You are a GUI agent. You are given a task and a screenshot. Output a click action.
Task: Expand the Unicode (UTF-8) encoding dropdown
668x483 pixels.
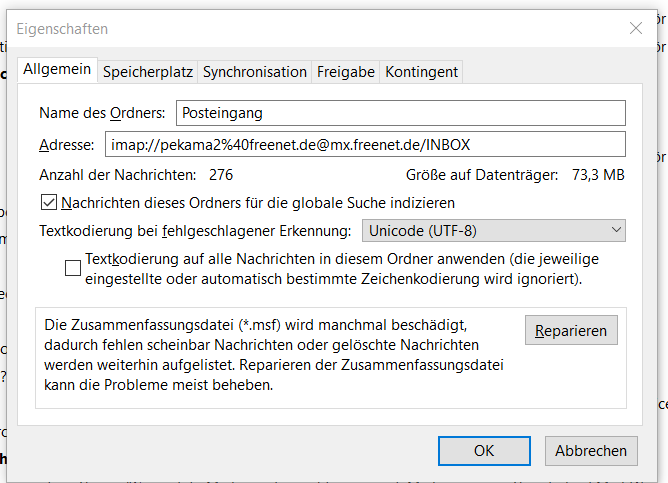click(x=493, y=231)
